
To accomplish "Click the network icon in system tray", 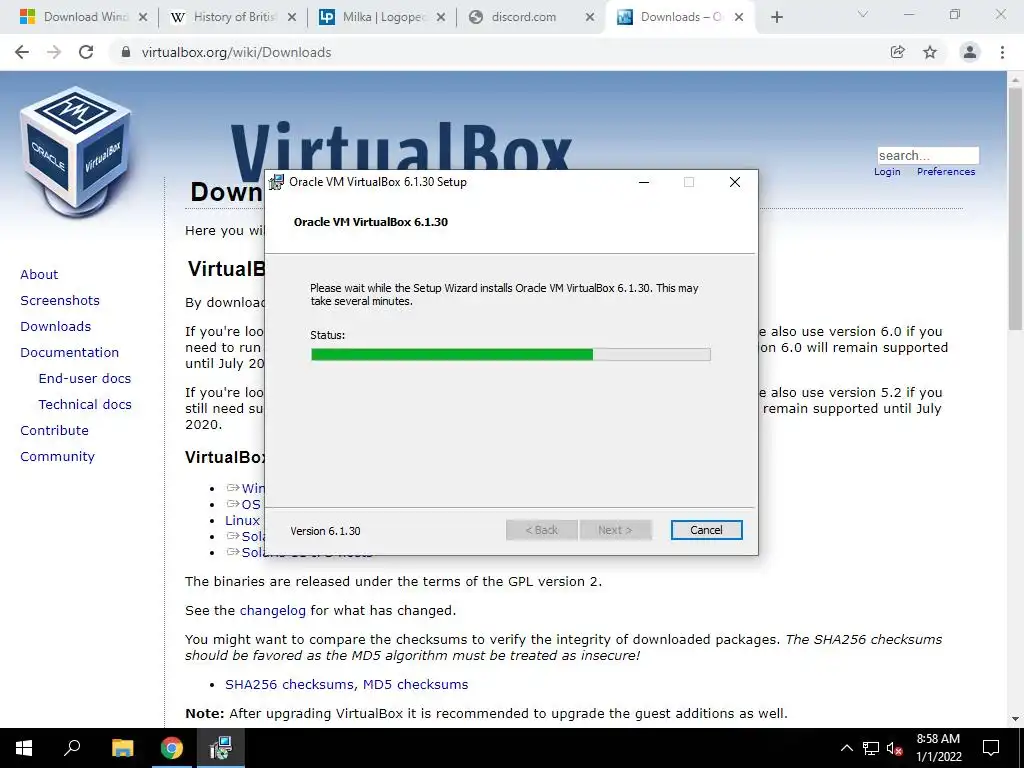I will (871, 748).
